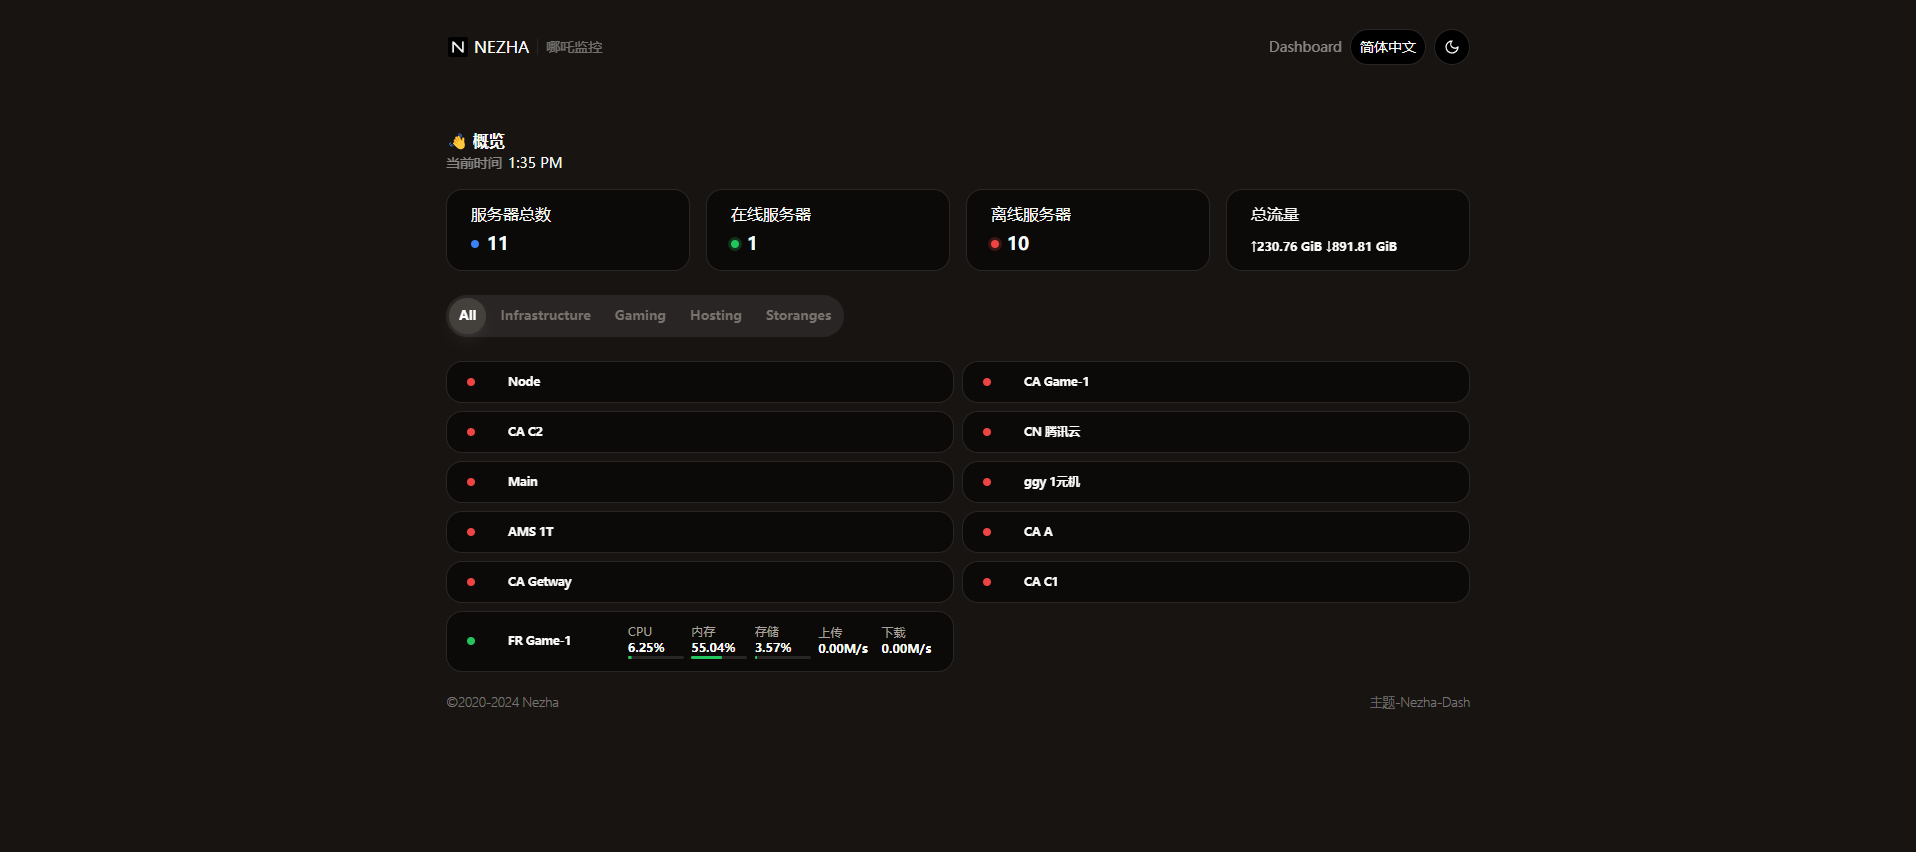
Task: Click green dot in 在线服务器 card
Action: [735, 244]
